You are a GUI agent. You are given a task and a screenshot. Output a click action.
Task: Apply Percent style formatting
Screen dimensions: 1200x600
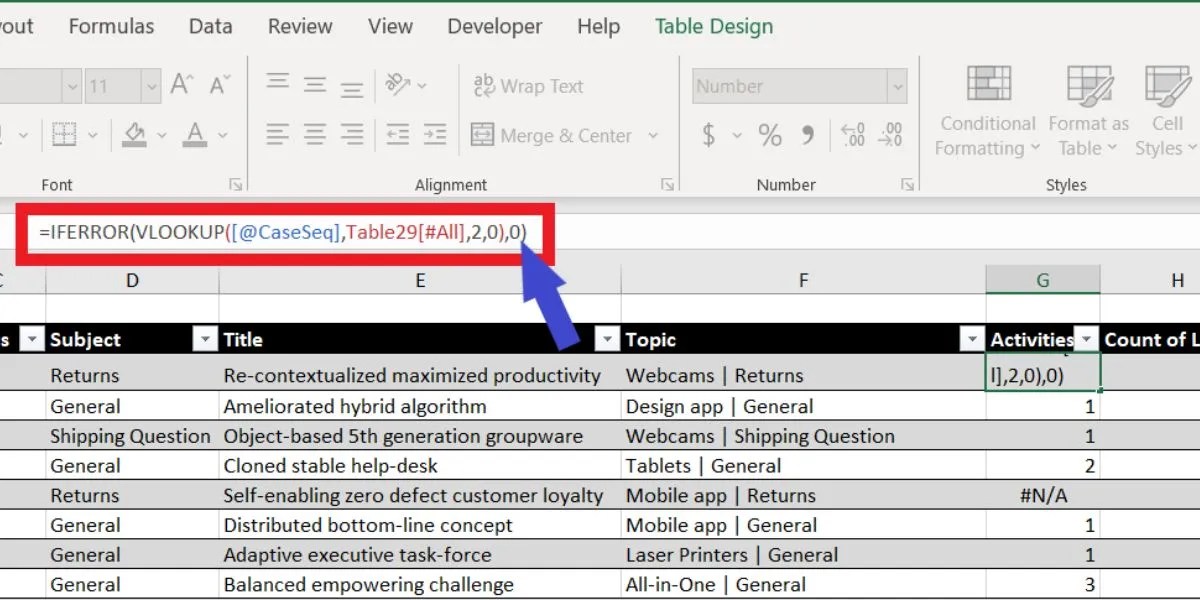coord(770,135)
